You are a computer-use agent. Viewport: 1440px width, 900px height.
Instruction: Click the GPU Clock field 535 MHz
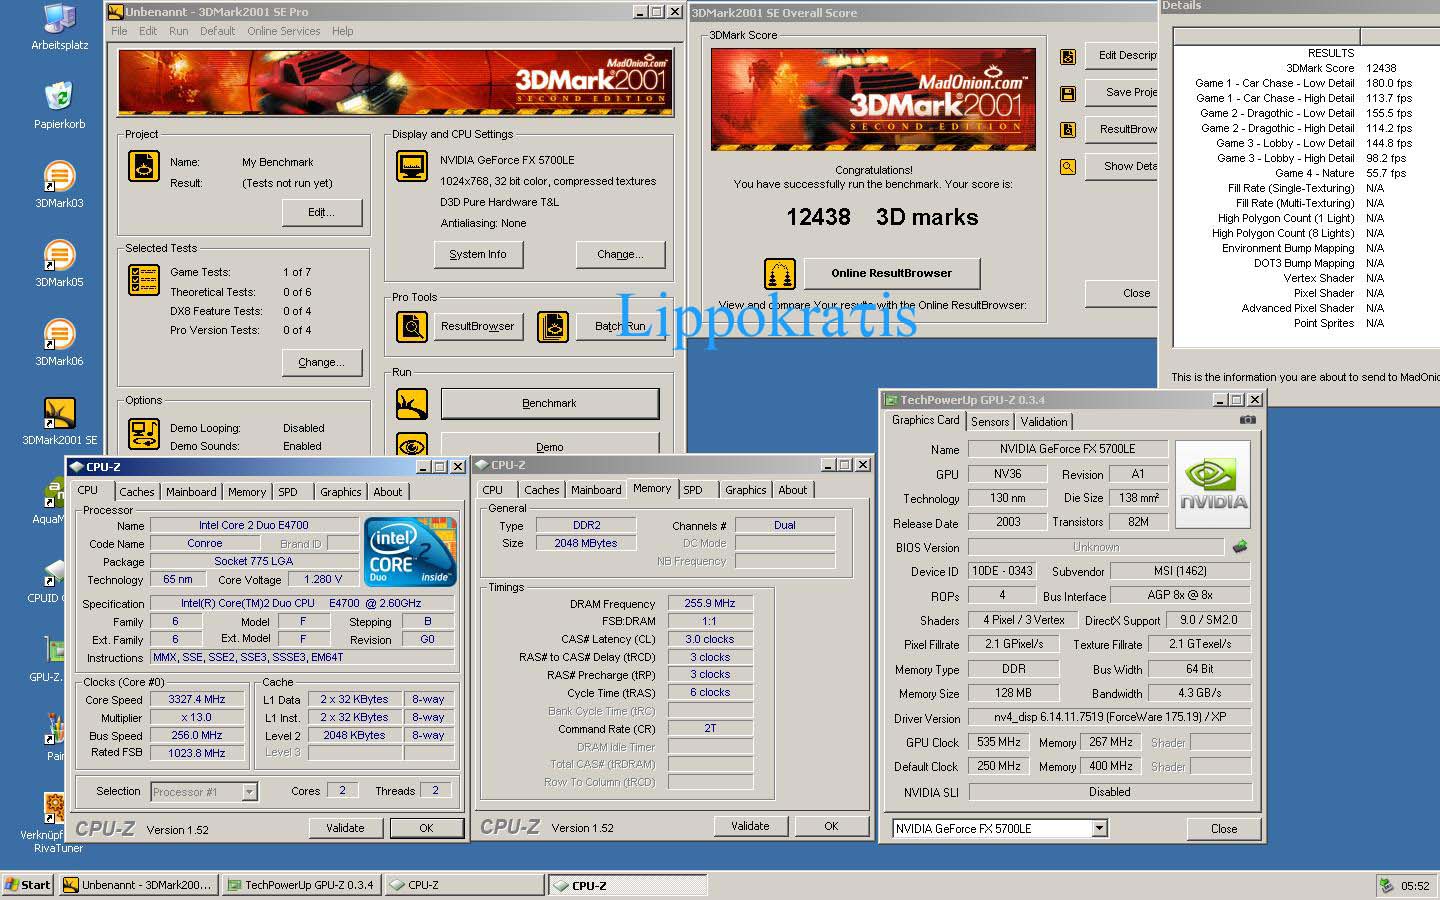(999, 742)
